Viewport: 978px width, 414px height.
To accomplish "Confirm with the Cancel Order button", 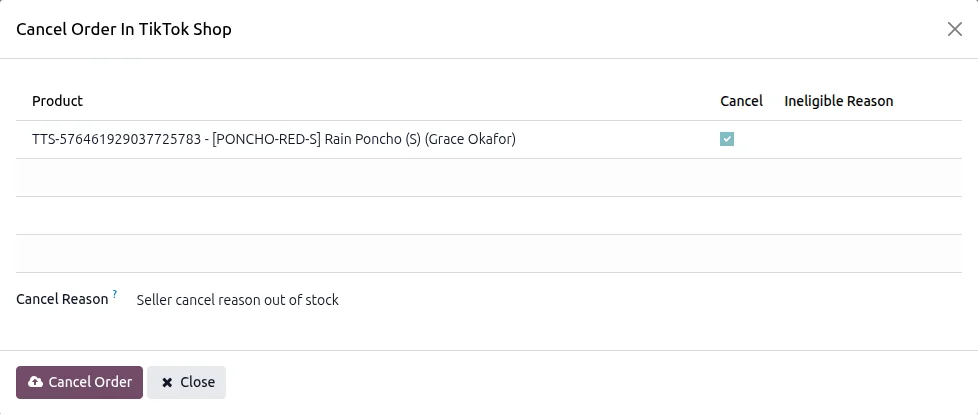I will tap(79, 382).
